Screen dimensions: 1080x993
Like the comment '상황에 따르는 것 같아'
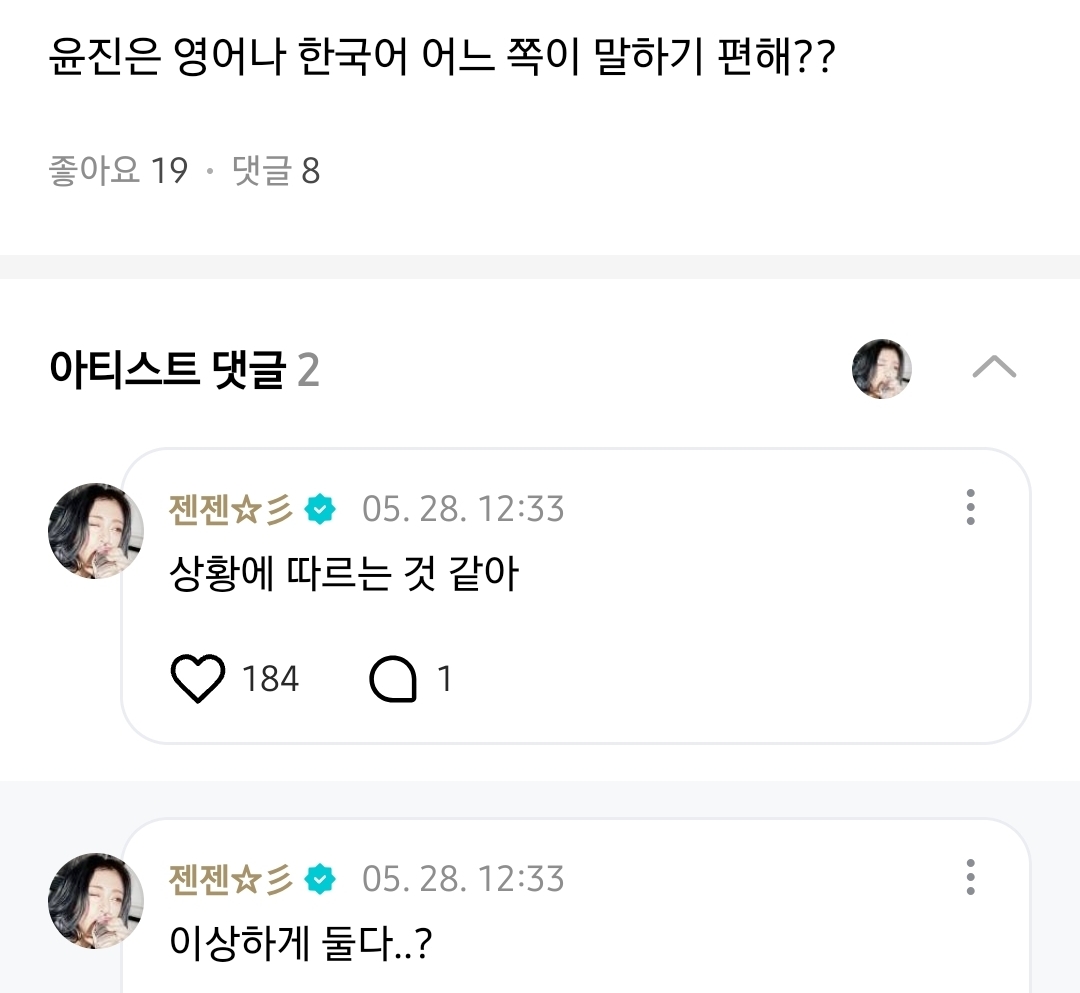pyautogui.click(x=198, y=680)
